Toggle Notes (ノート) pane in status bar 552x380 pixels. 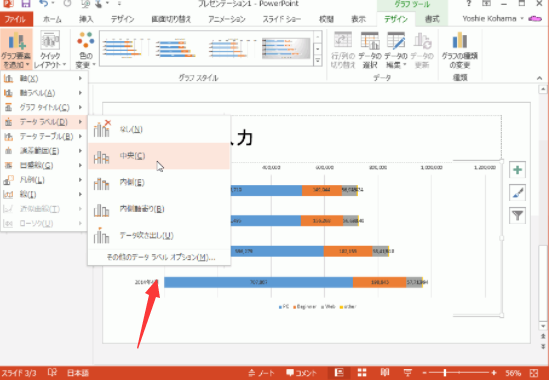click(x=261, y=373)
